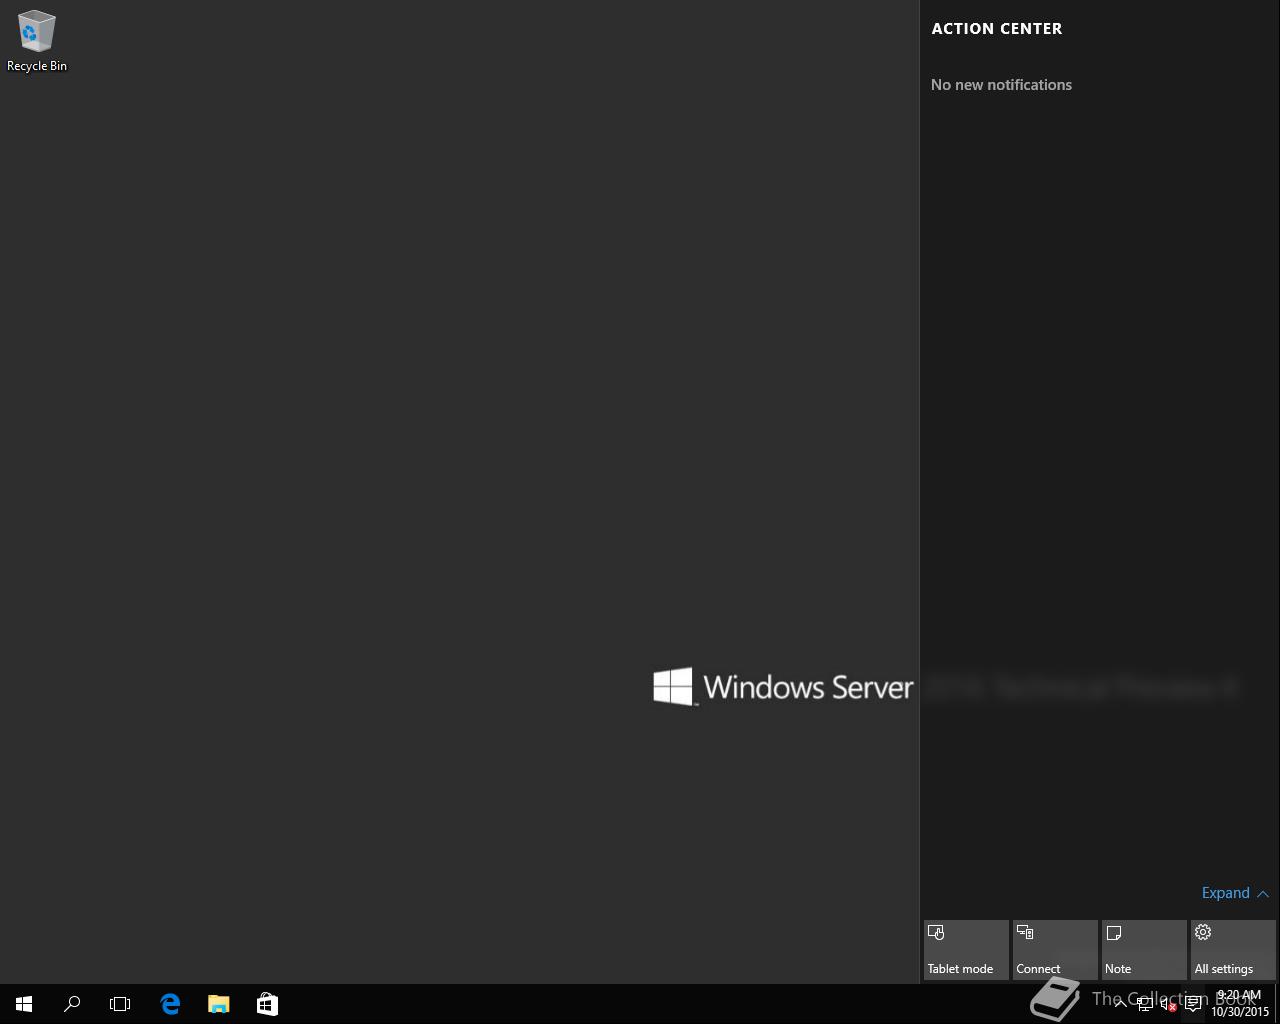Open the Windows Start menu
This screenshot has height=1024, width=1280.
click(x=24, y=1004)
